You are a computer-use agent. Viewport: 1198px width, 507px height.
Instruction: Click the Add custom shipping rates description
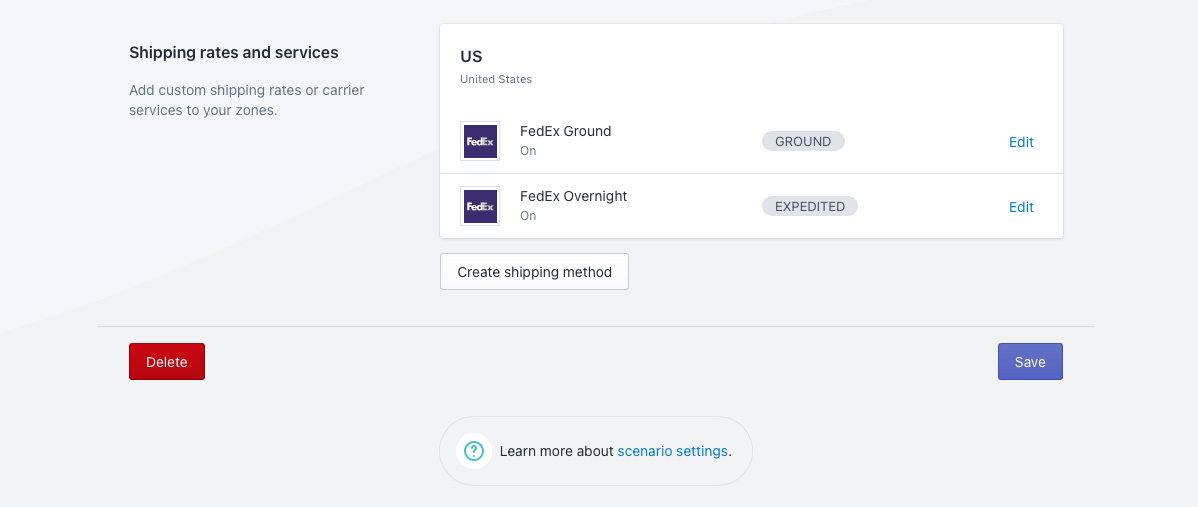(x=246, y=100)
